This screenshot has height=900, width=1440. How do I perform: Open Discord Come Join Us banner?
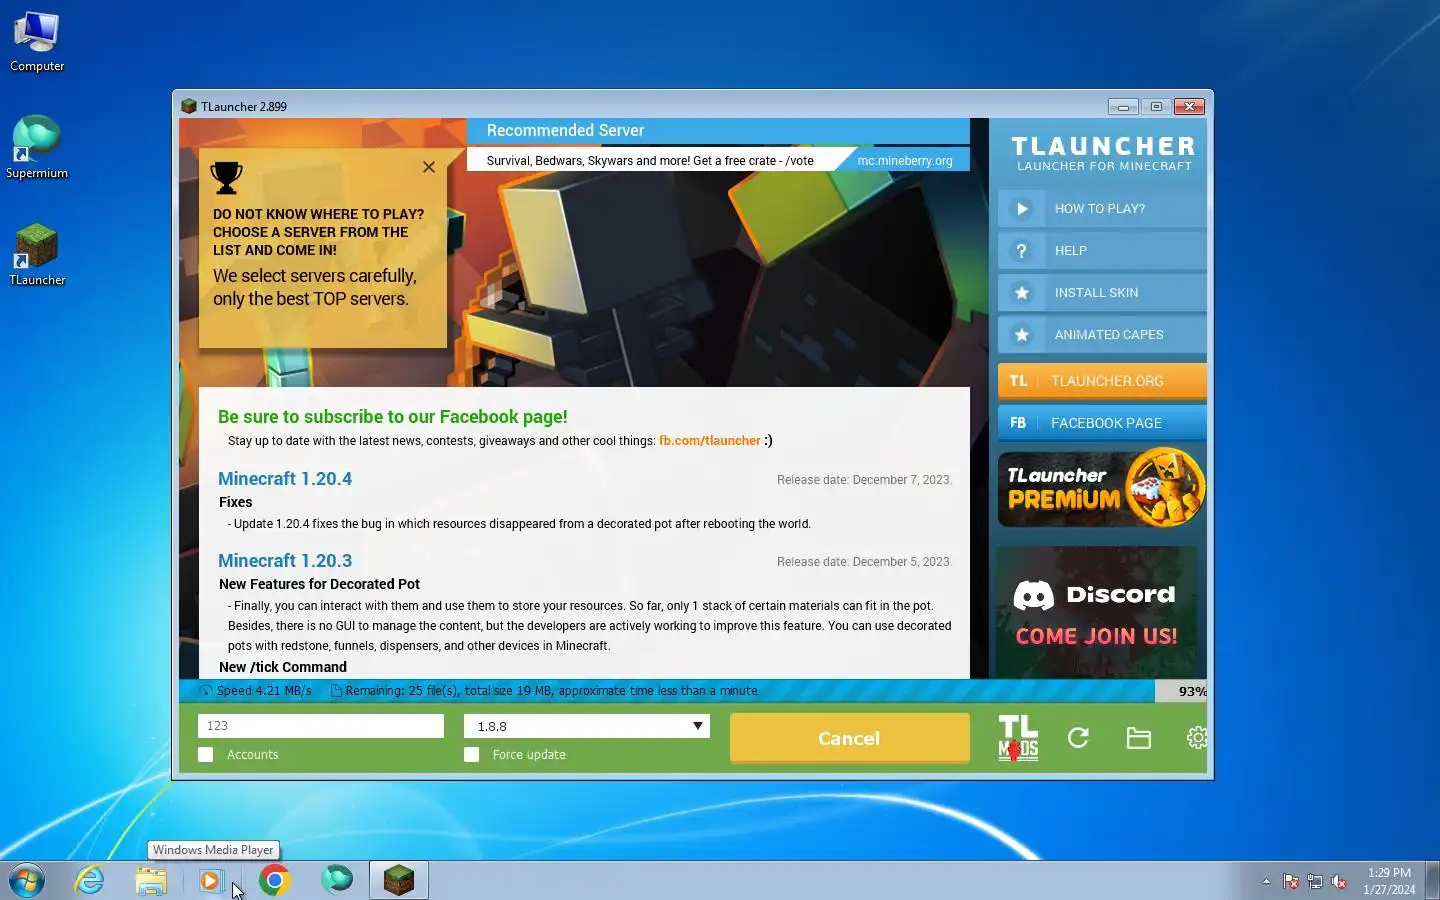(1096, 612)
